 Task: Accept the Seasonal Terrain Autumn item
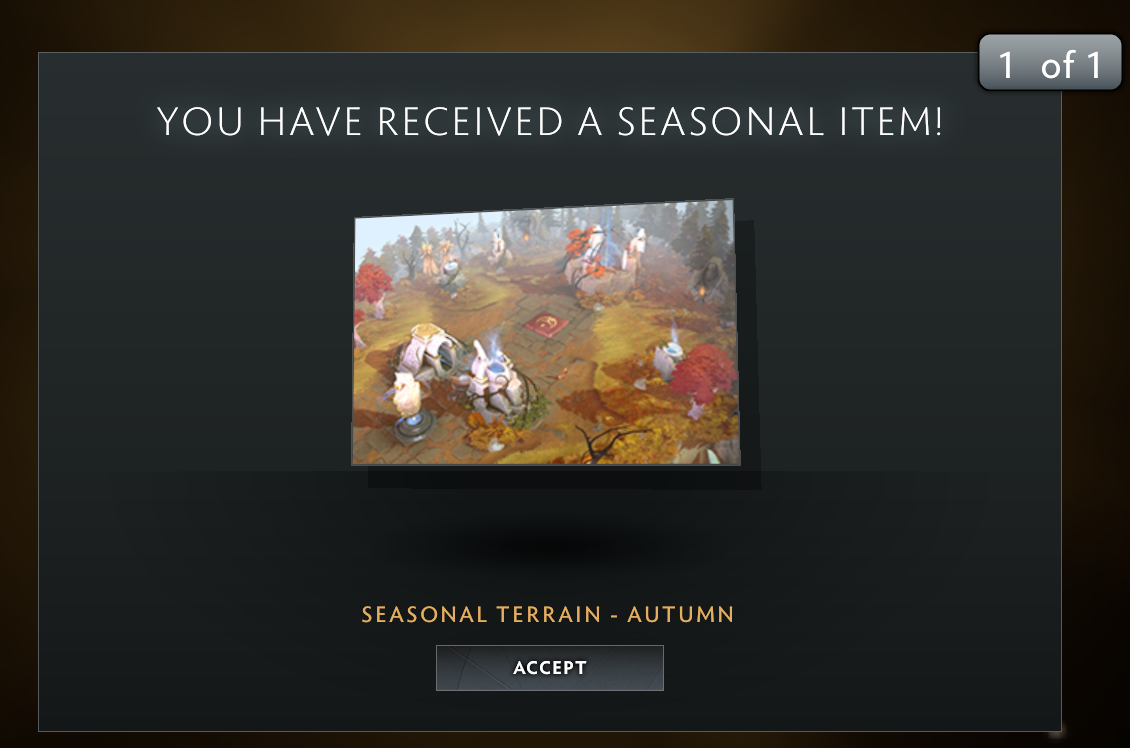pos(549,668)
